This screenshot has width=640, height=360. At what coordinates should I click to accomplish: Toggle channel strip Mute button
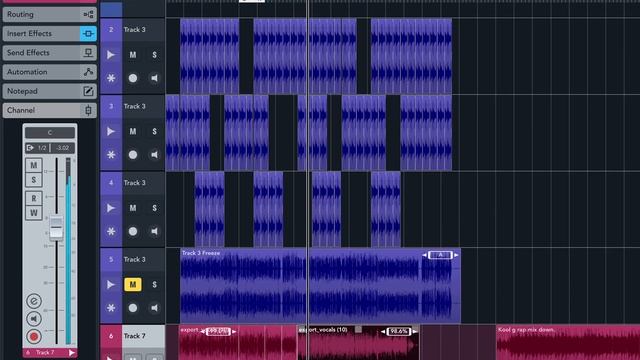33,165
